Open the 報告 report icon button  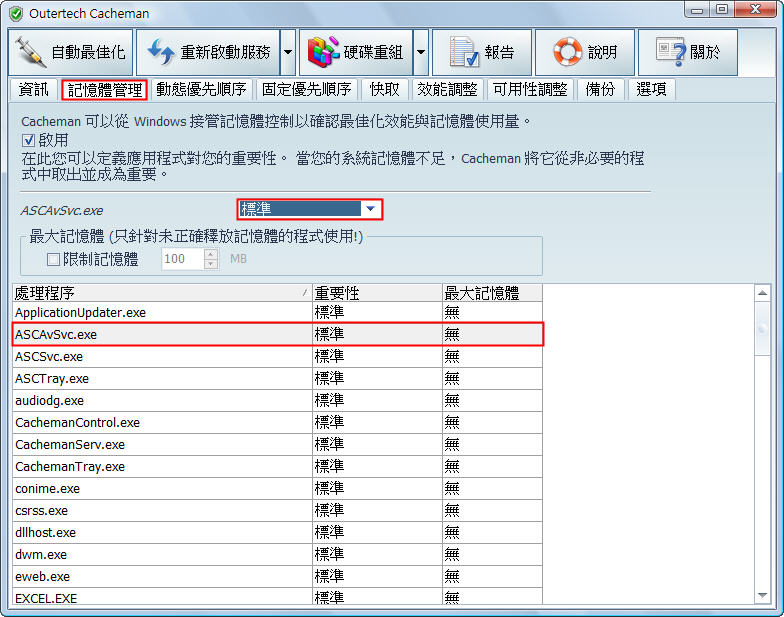click(x=463, y=51)
